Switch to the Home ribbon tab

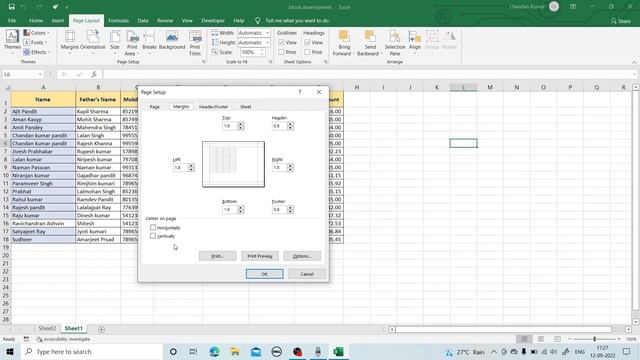coord(36,20)
